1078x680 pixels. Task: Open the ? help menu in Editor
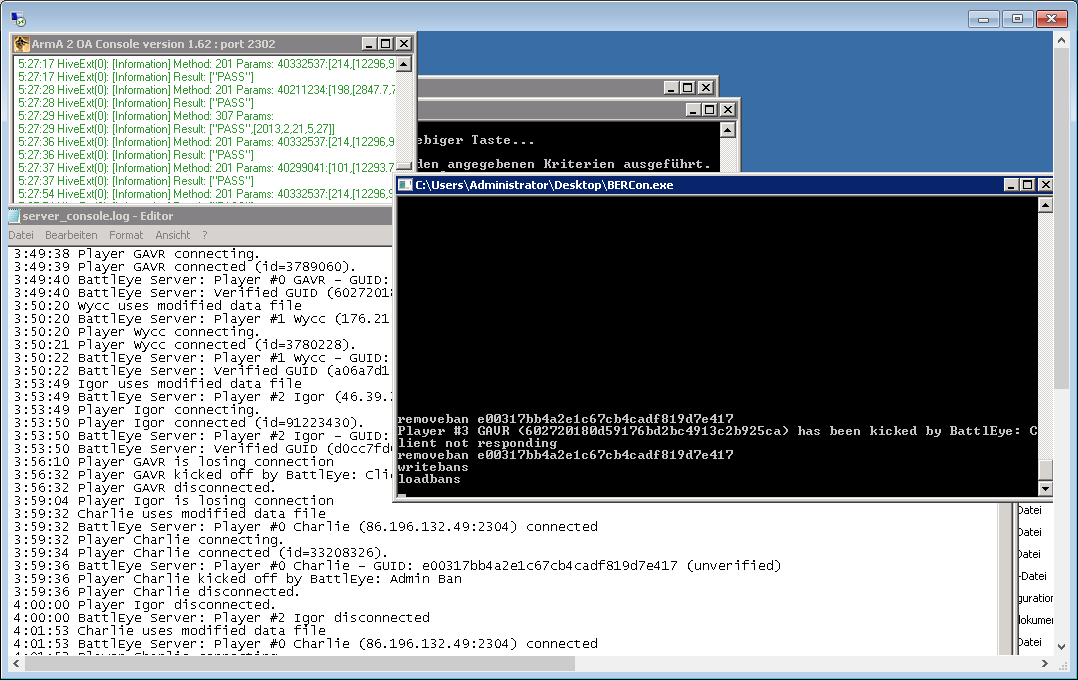tap(204, 235)
